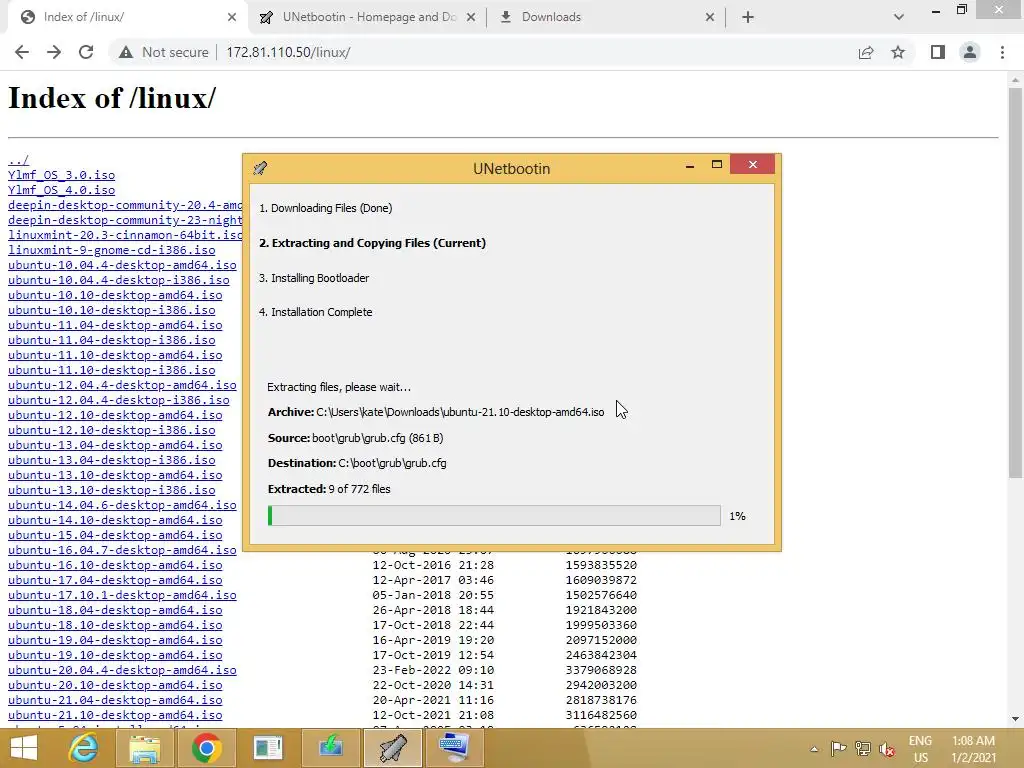Download Ylmf_OS_3.0.iso

tap(61, 175)
